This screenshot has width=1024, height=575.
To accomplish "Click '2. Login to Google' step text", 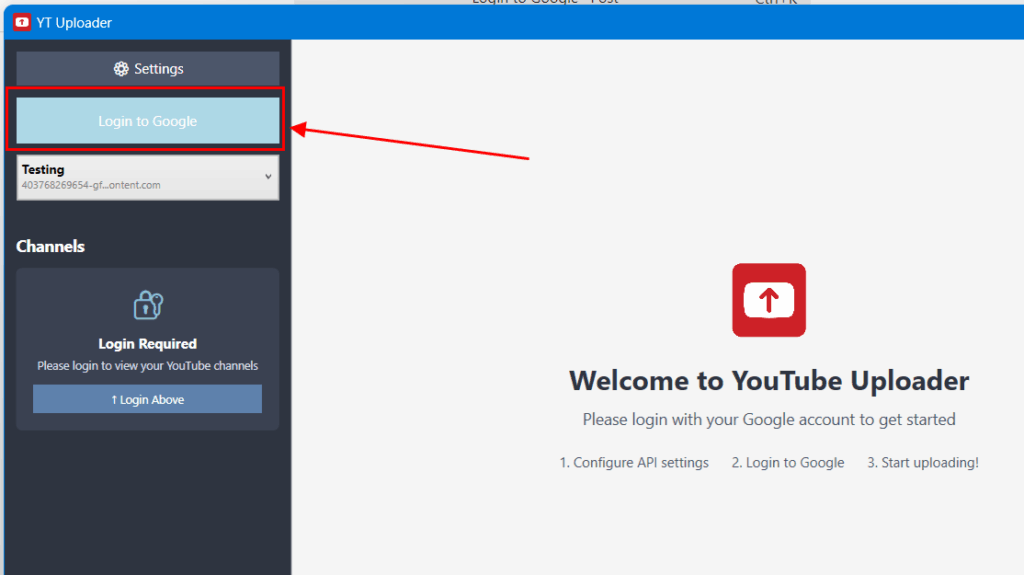I will (788, 463).
